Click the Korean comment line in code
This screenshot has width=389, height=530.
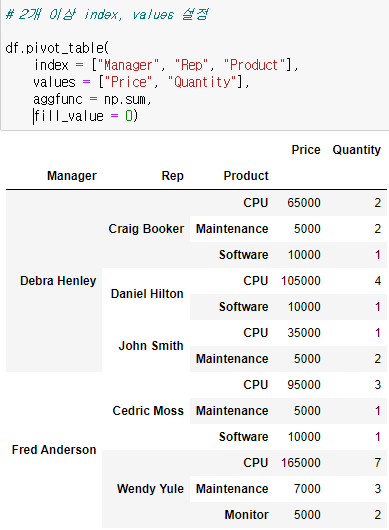107,15
